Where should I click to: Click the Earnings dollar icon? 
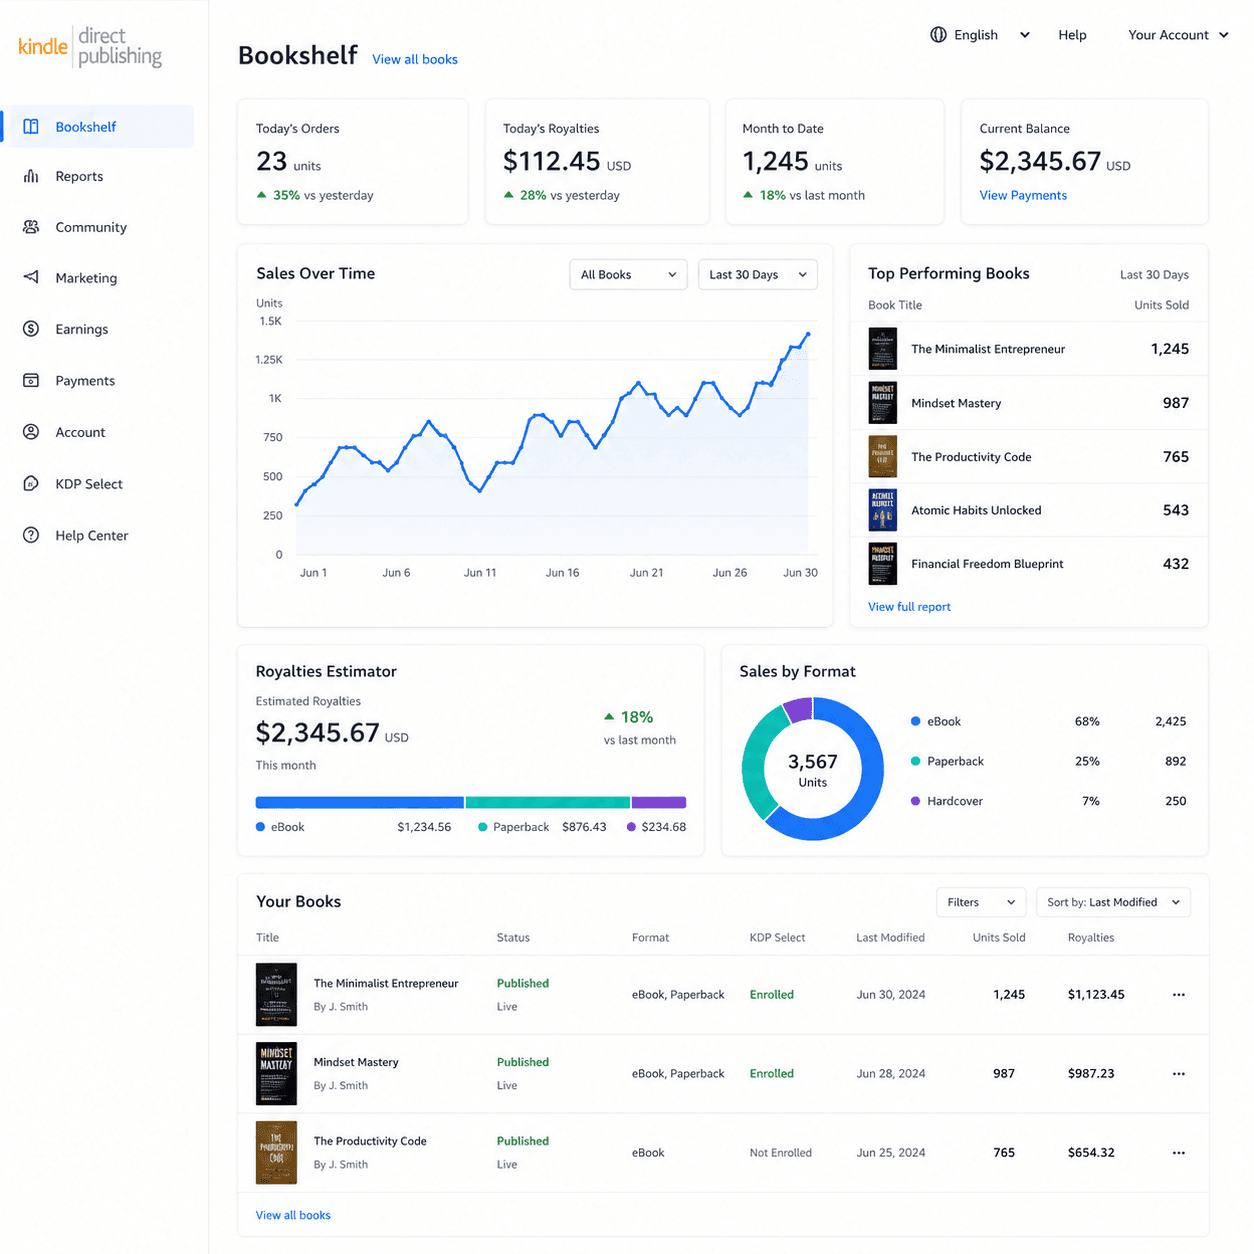coord(31,329)
